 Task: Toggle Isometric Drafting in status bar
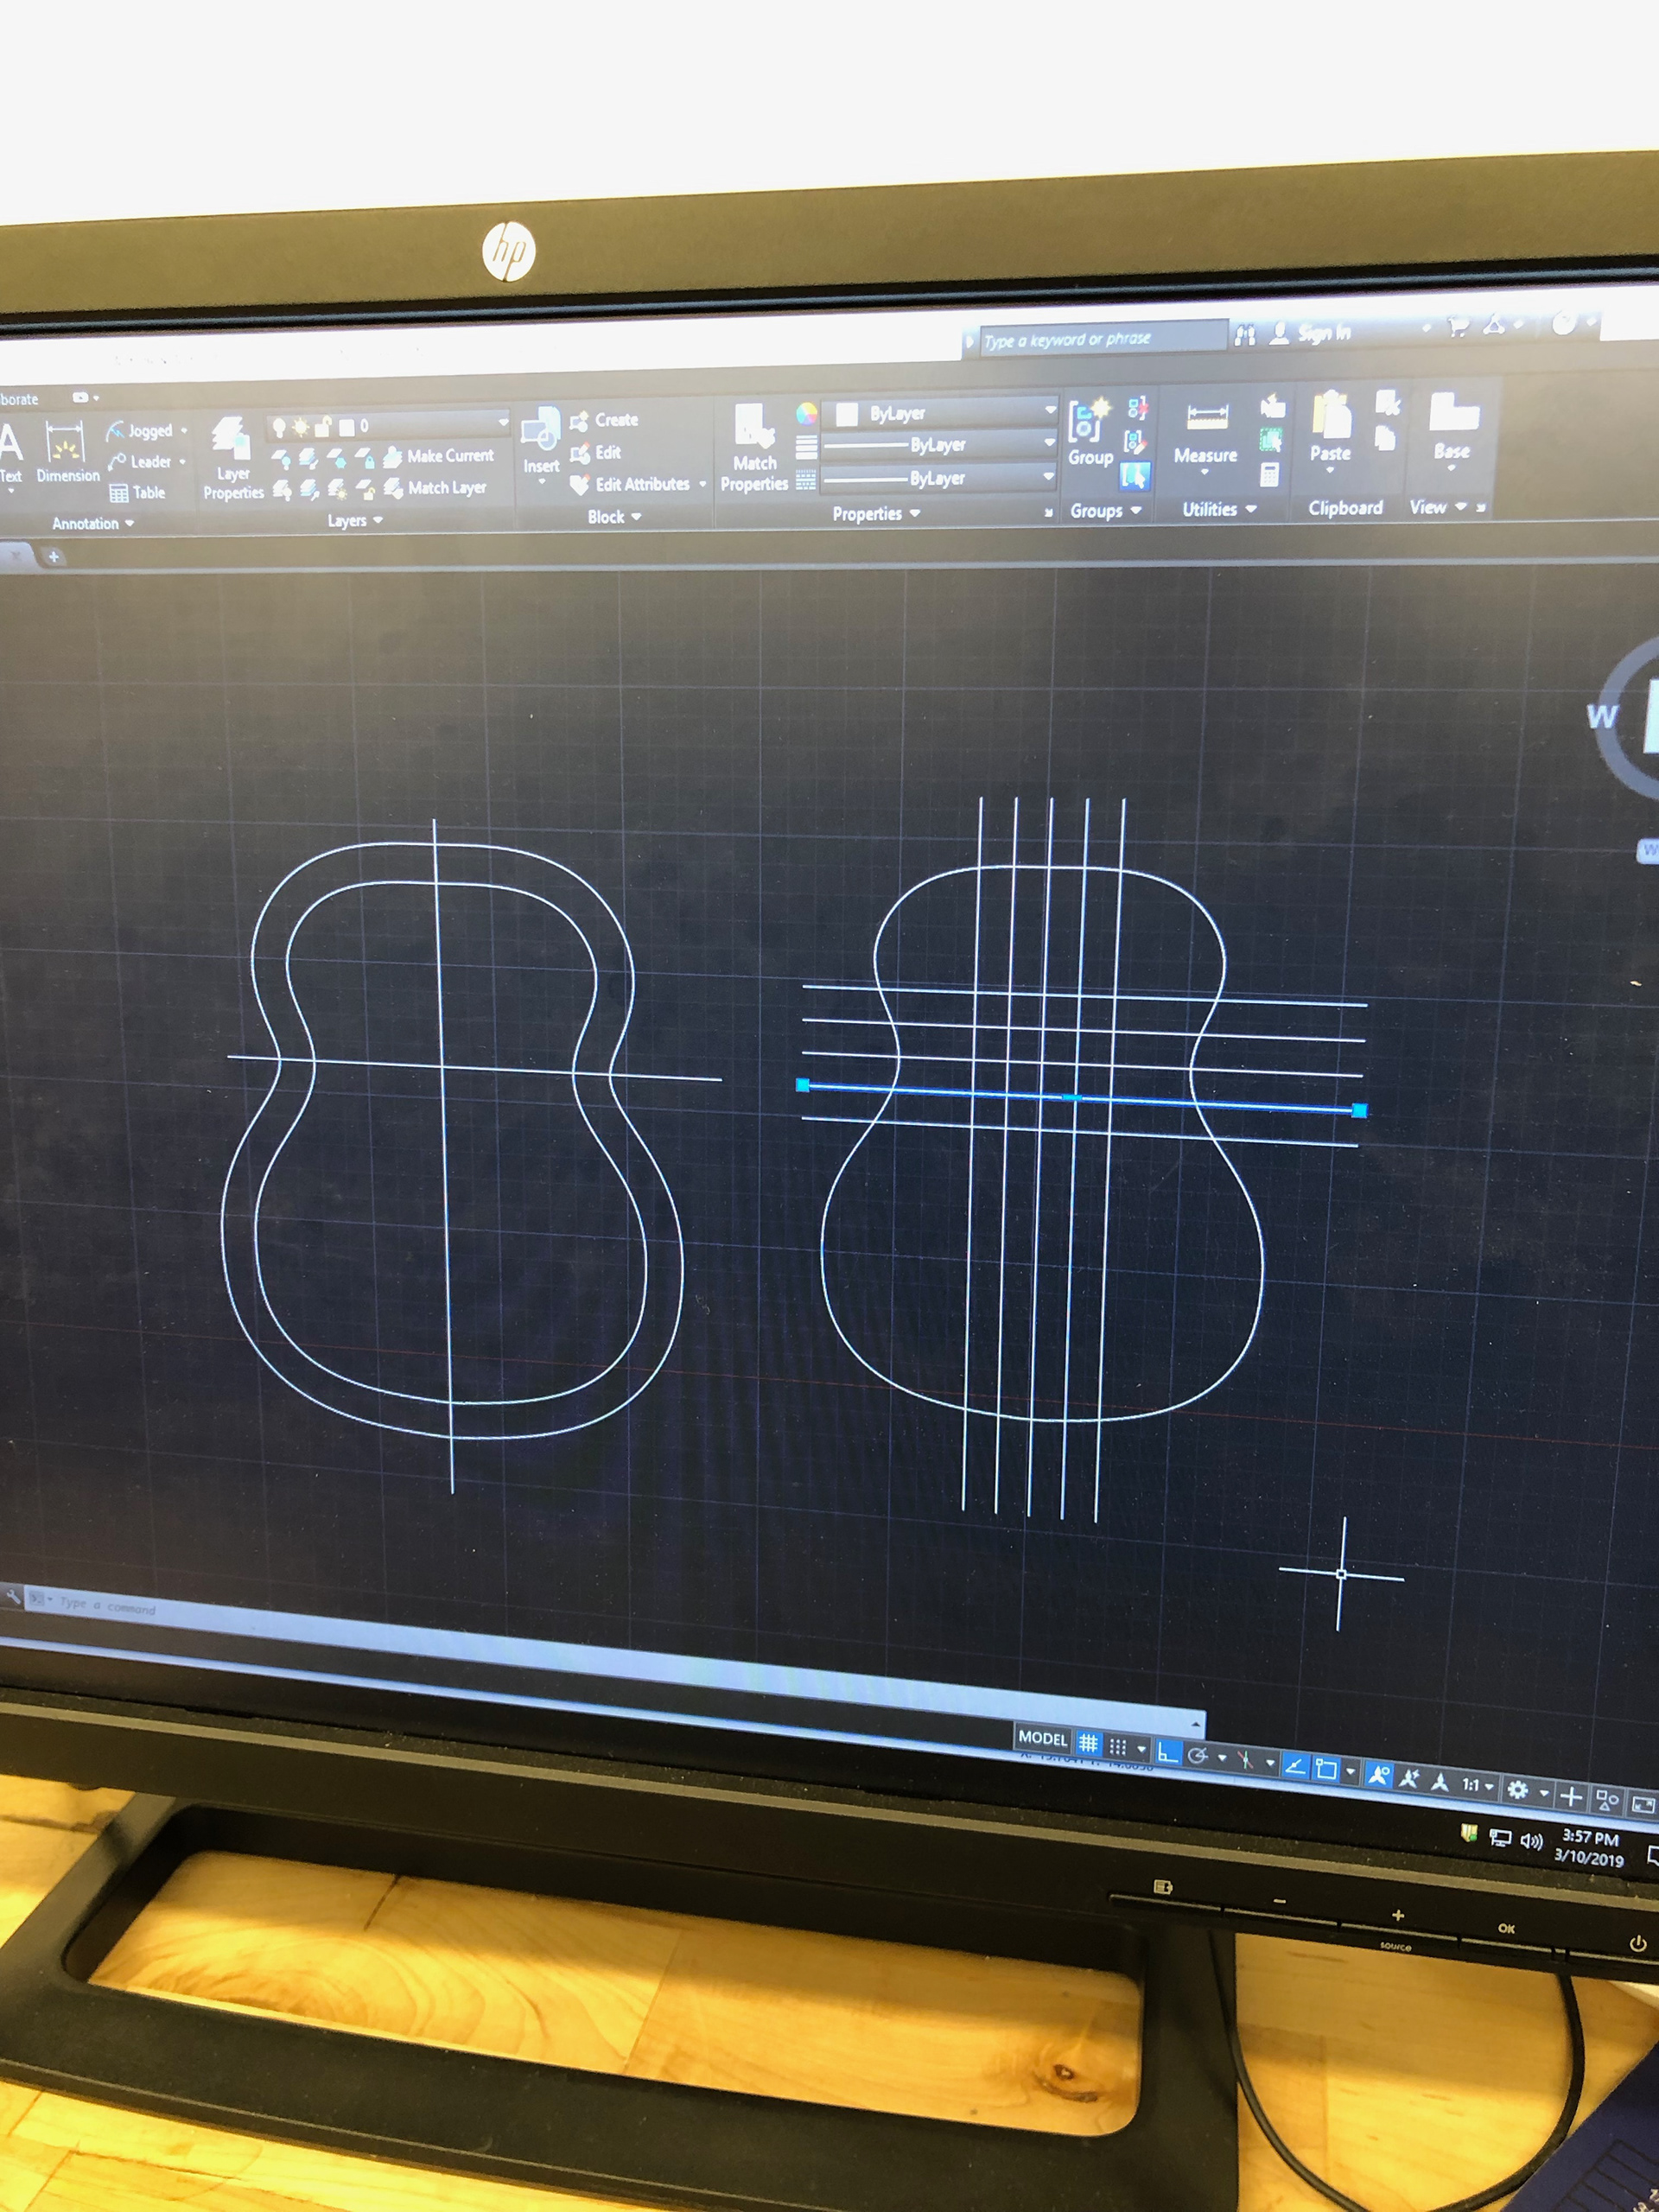click(x=1245, y=1760)
